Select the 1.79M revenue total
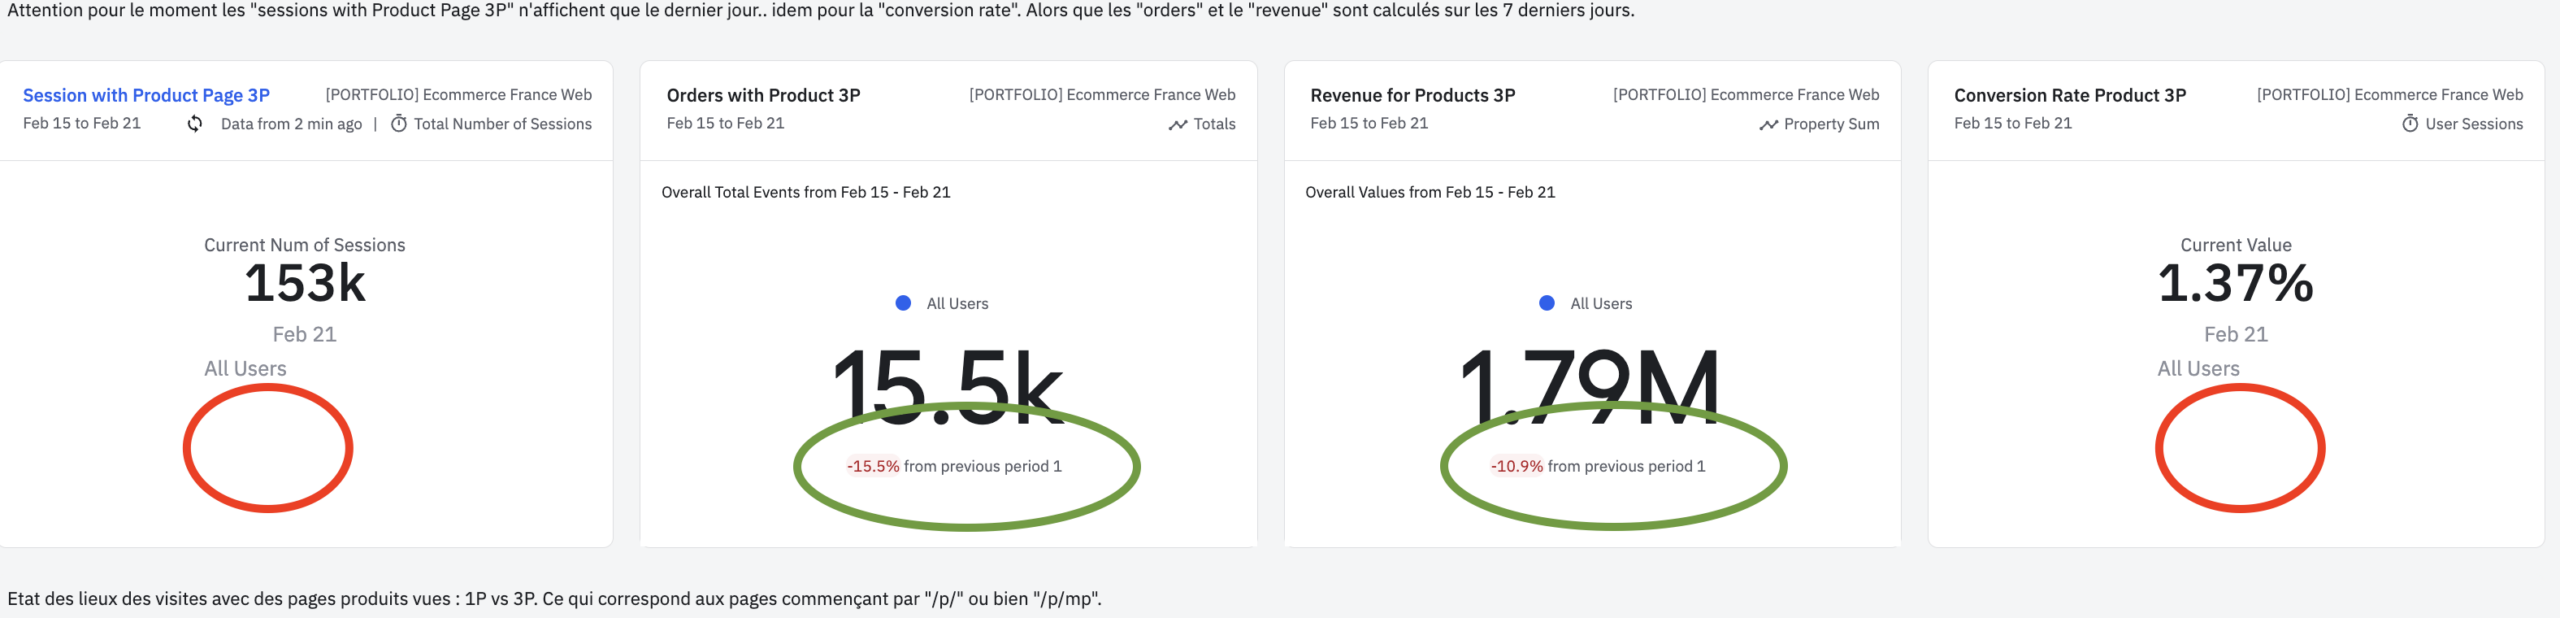 [1590, 388]
